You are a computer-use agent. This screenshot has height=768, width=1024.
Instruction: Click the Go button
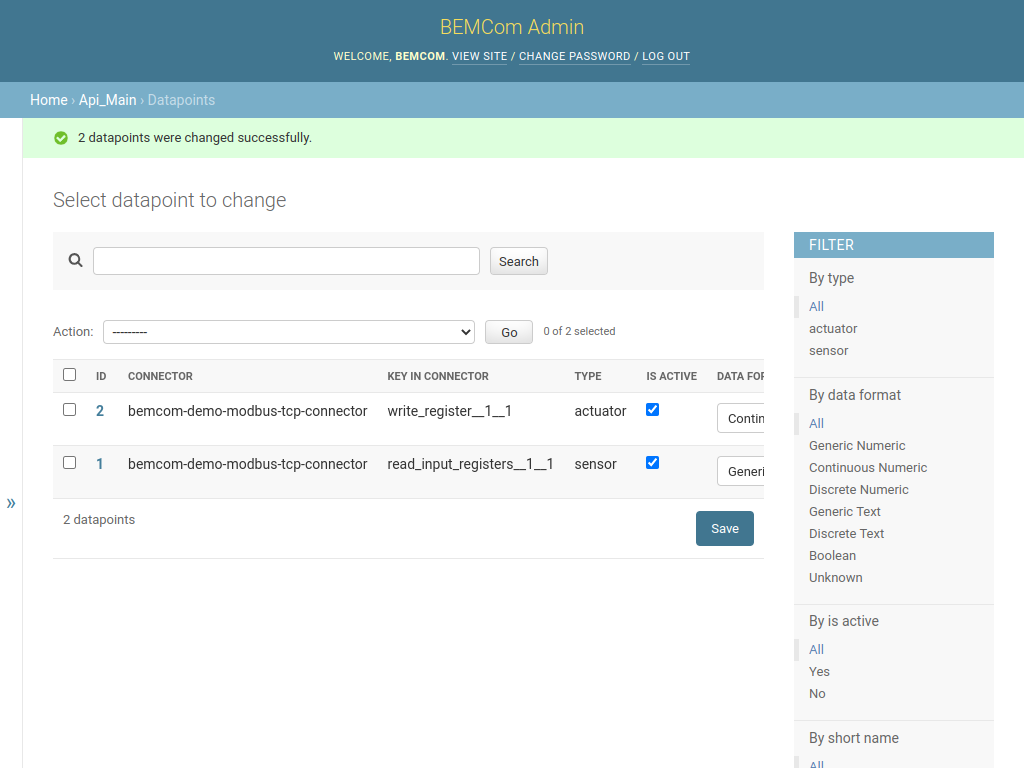[x=509, y=332]
